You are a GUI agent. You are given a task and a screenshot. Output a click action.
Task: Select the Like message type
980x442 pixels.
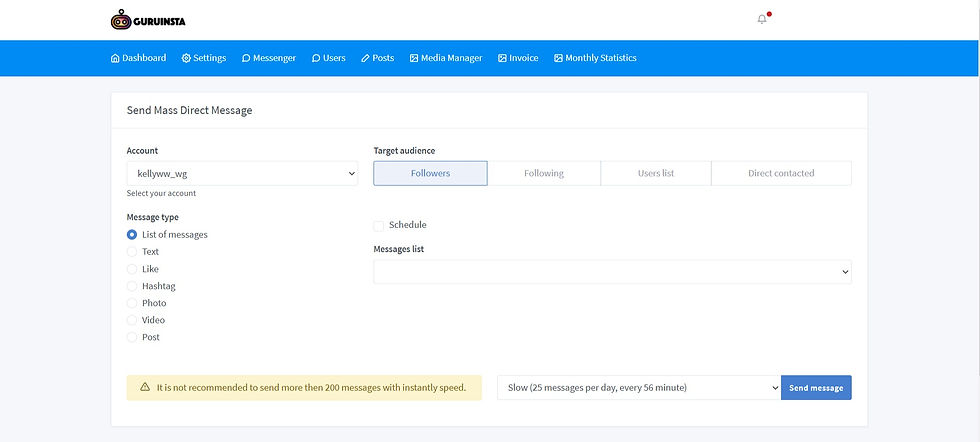[132, 269]
